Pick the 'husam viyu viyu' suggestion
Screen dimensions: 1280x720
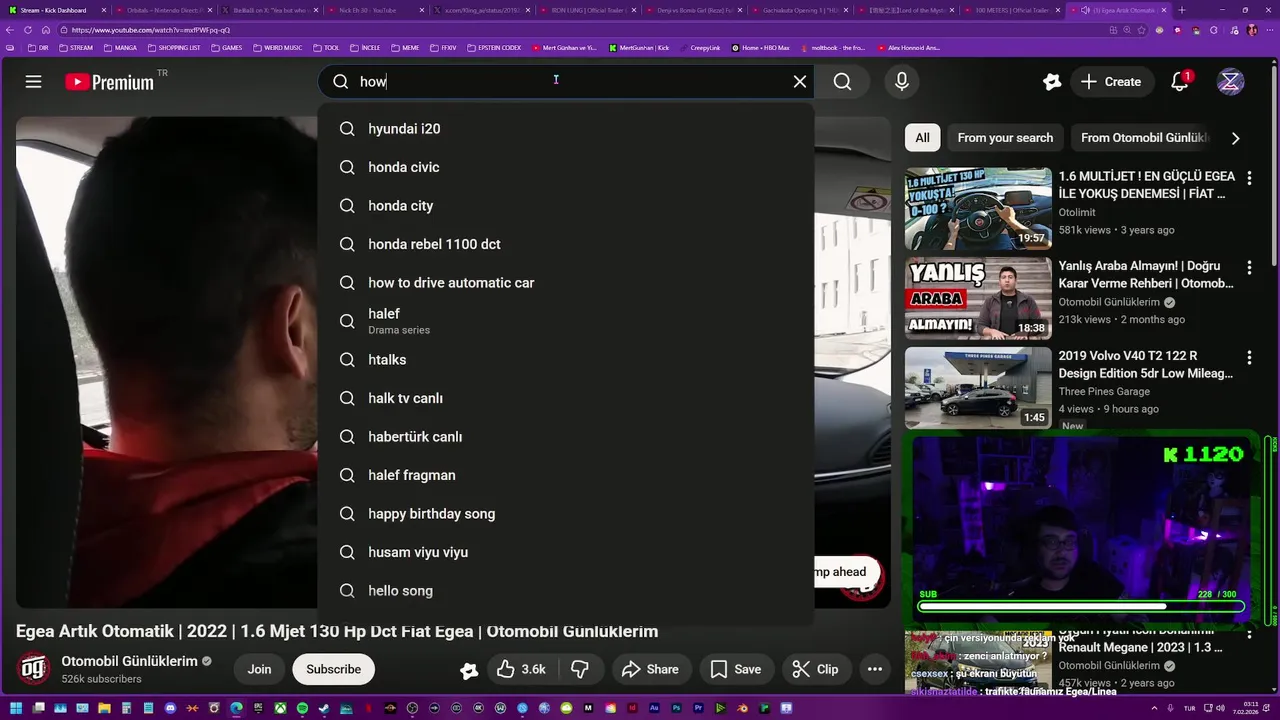pyautogui.click(x=565, y=552)
